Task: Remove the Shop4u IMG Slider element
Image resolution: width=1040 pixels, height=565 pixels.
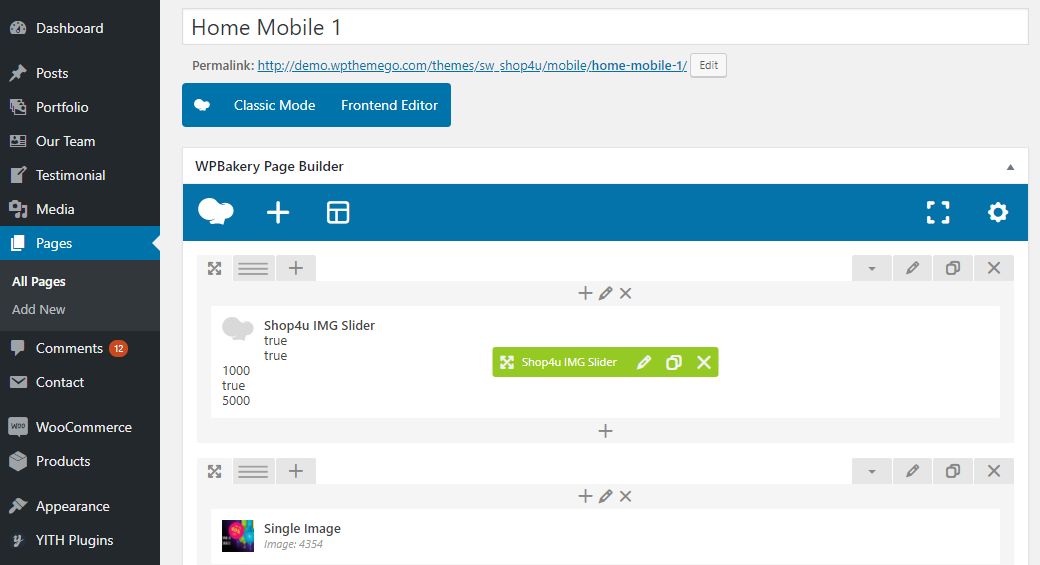Action: tap(704, 362)
